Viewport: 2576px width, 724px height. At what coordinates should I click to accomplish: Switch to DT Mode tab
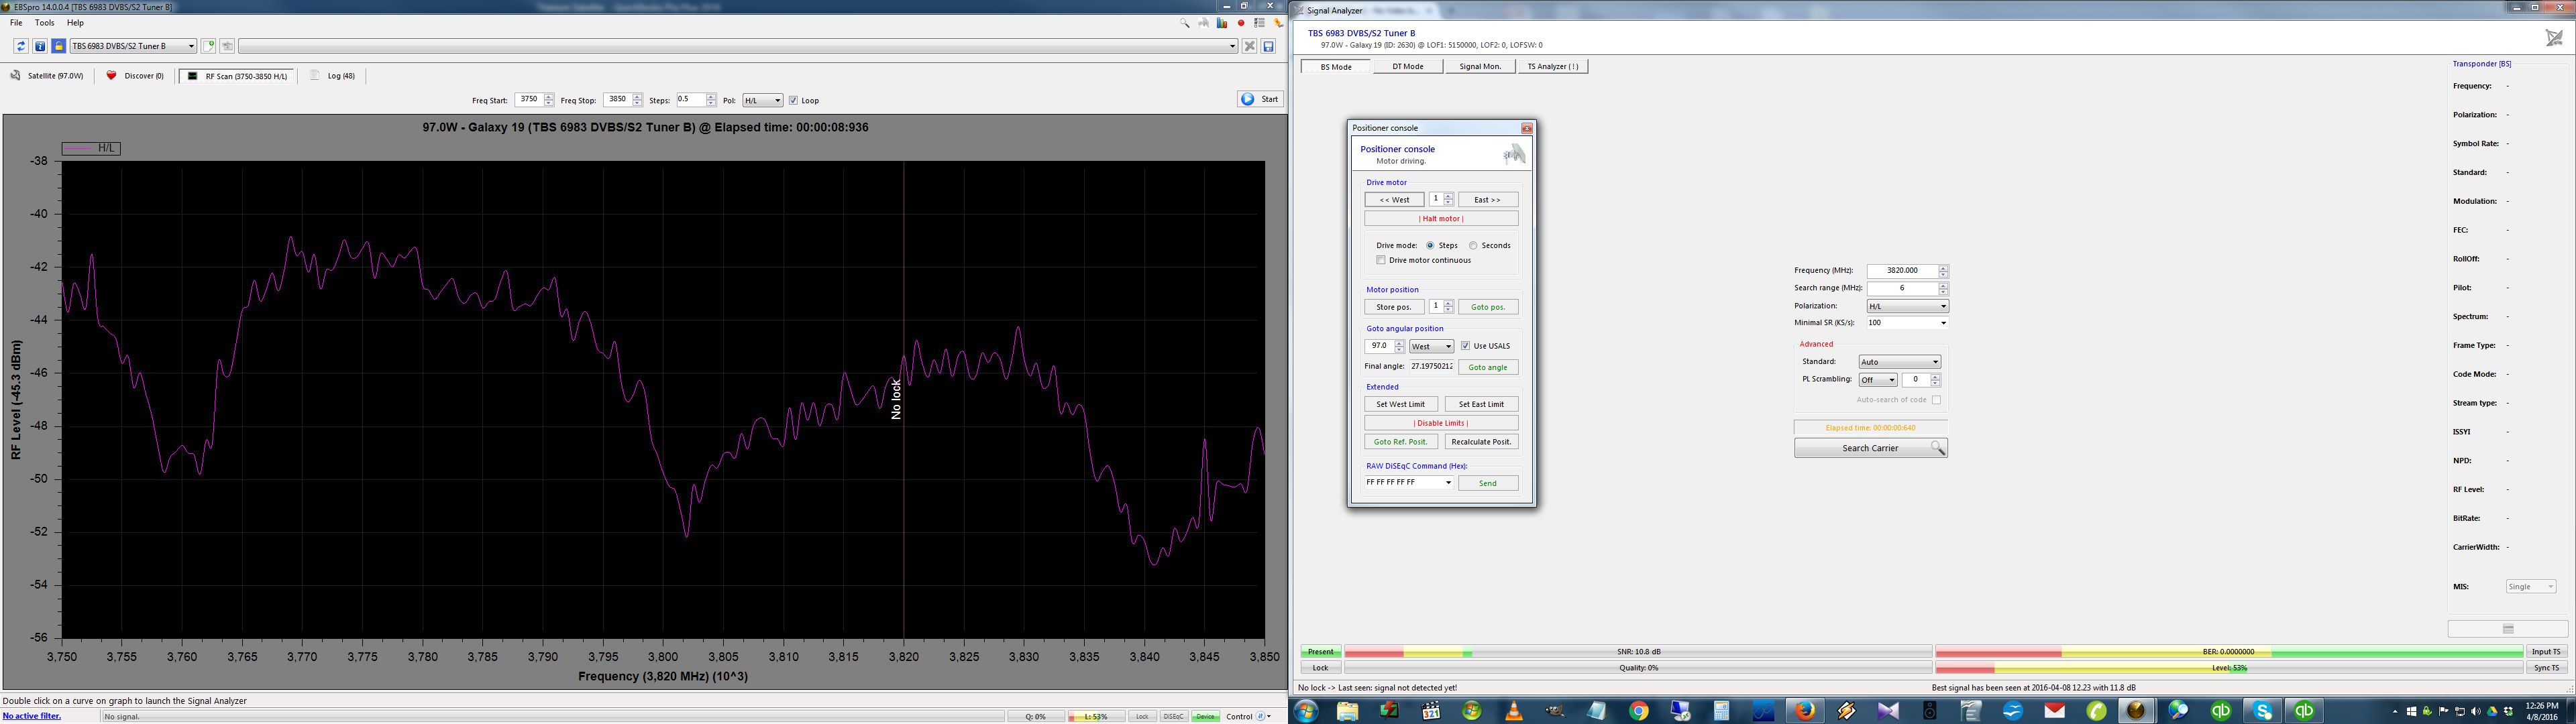(x=1407, y=66)
